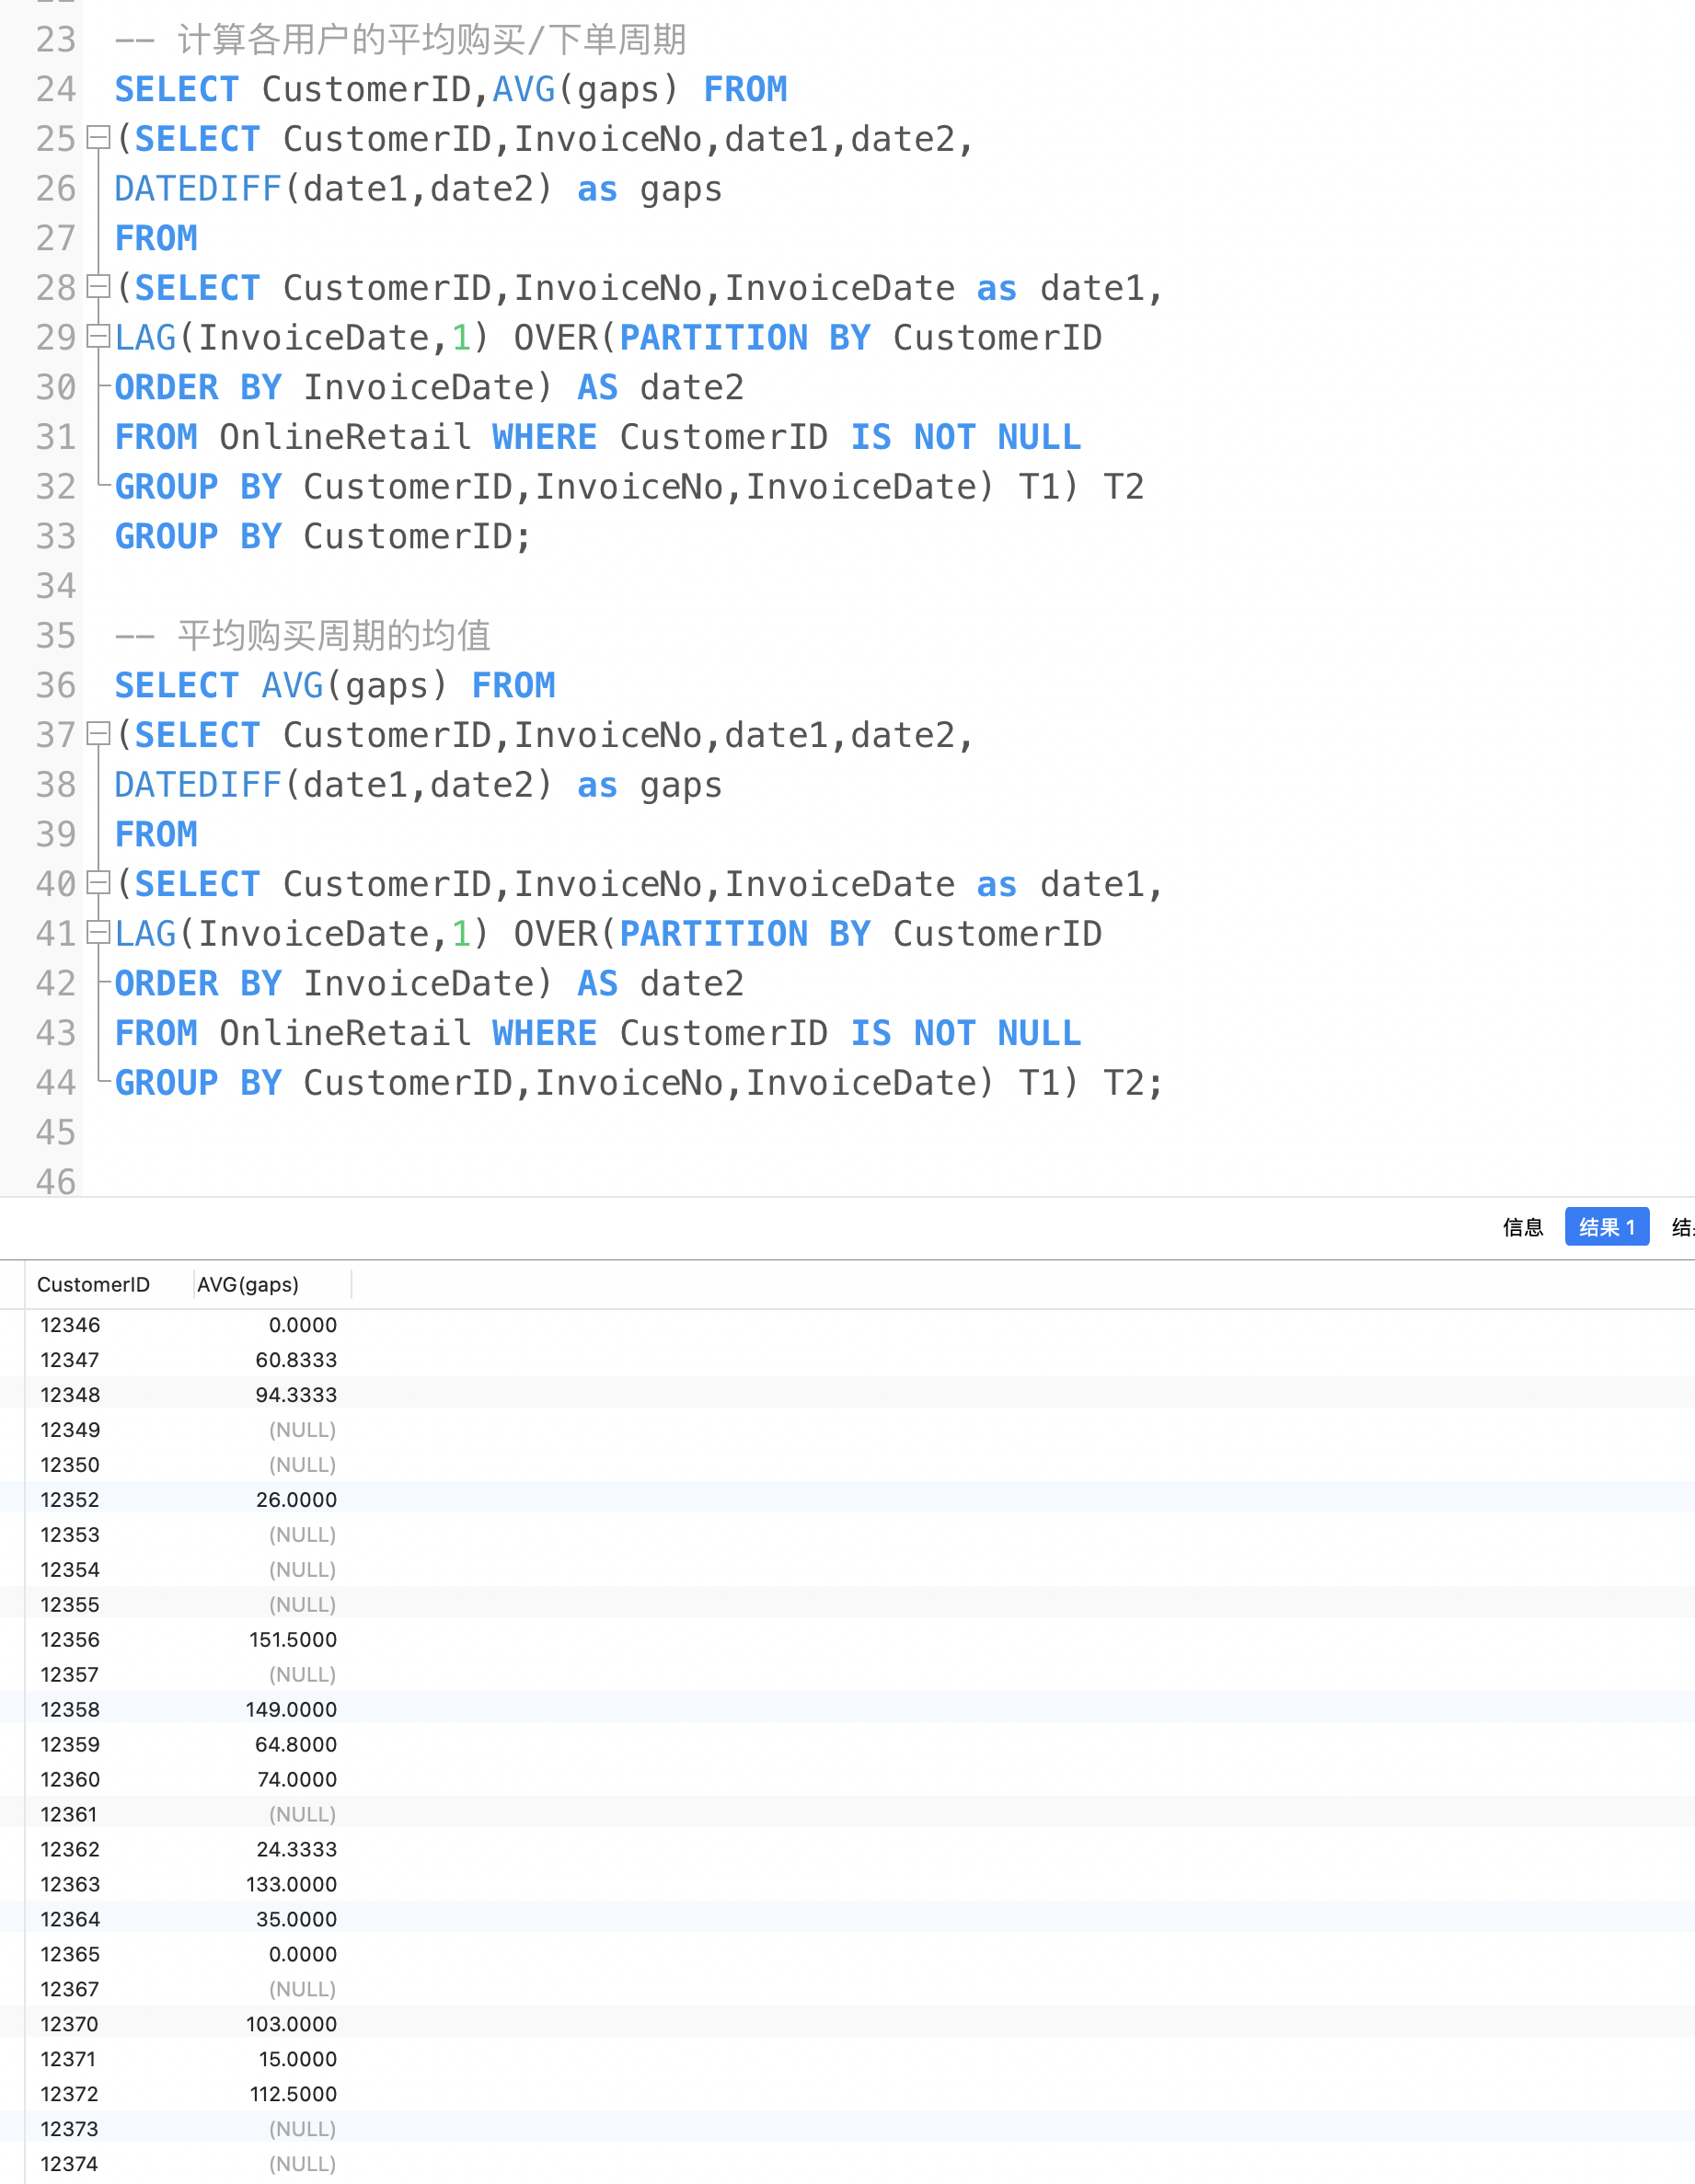Click line number 33 in the gutter
1695x2184 pixels.
(x=56, y=536)
